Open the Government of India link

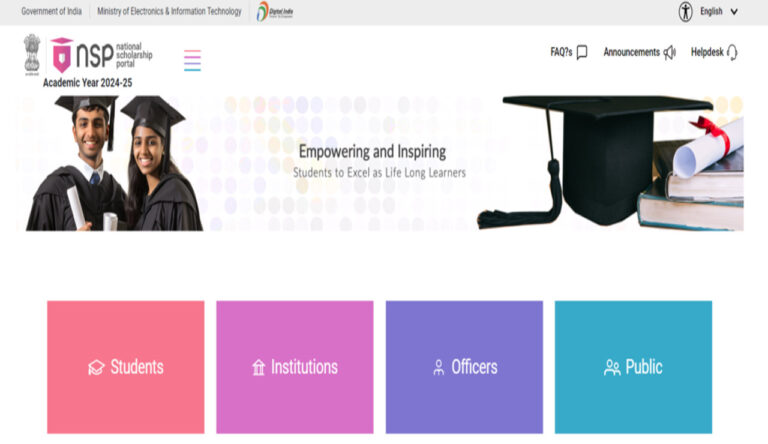[x=51, y=11]
